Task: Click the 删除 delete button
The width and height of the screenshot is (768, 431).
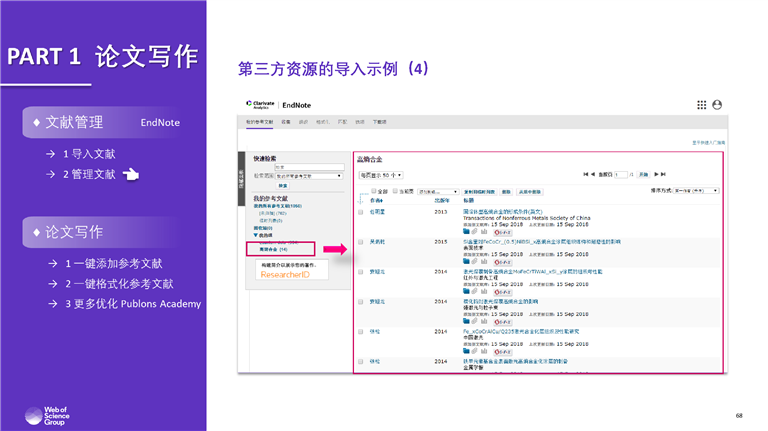Action: [x=506, y=192]
